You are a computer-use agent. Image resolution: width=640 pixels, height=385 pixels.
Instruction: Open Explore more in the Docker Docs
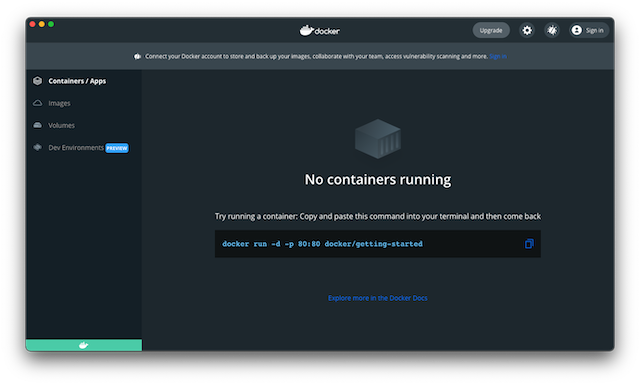[x=378, y=298]
